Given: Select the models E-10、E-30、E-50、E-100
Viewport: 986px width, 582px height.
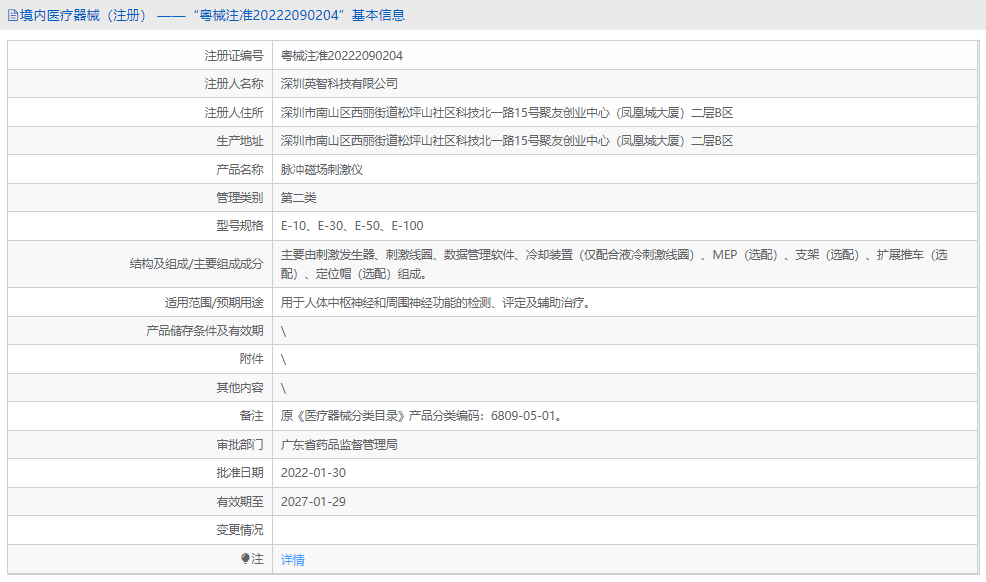Looking at the screenshot, I should [x=352, y=226].
